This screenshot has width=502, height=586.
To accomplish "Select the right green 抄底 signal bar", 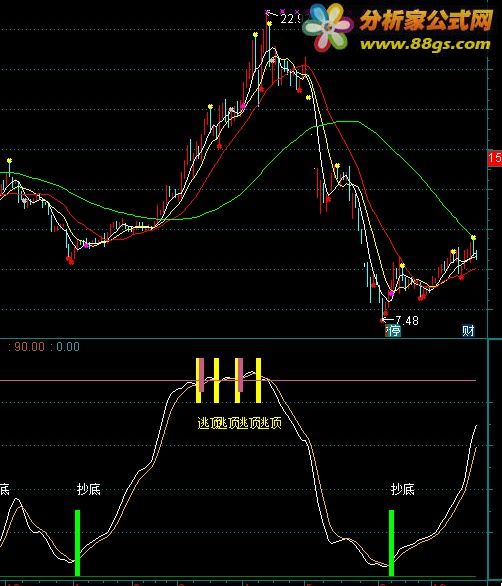I will pyautogui.click(x=391, y=543).
